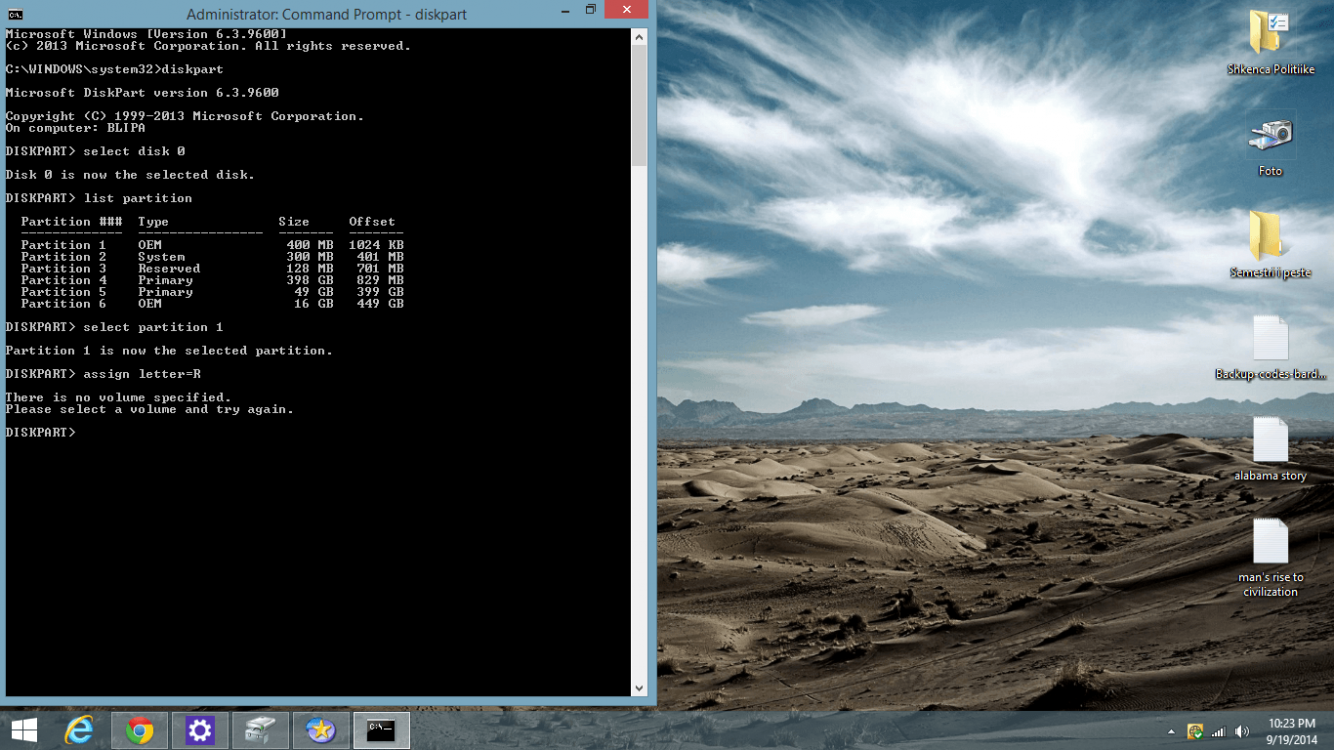The image size is (1334, 750).
Task: Click the Command Prompt title bar system icon
Action: 14,14
